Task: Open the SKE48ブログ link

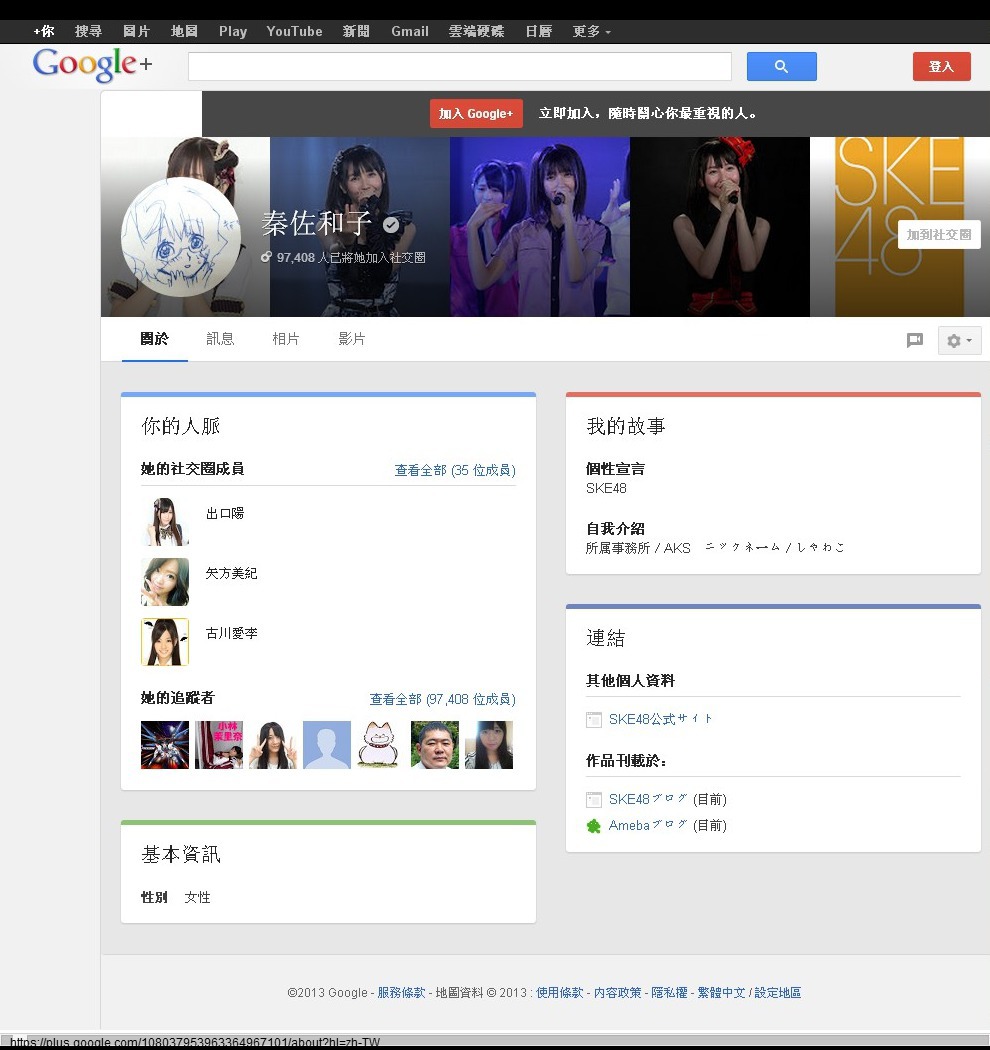Action: pos(648,799)
